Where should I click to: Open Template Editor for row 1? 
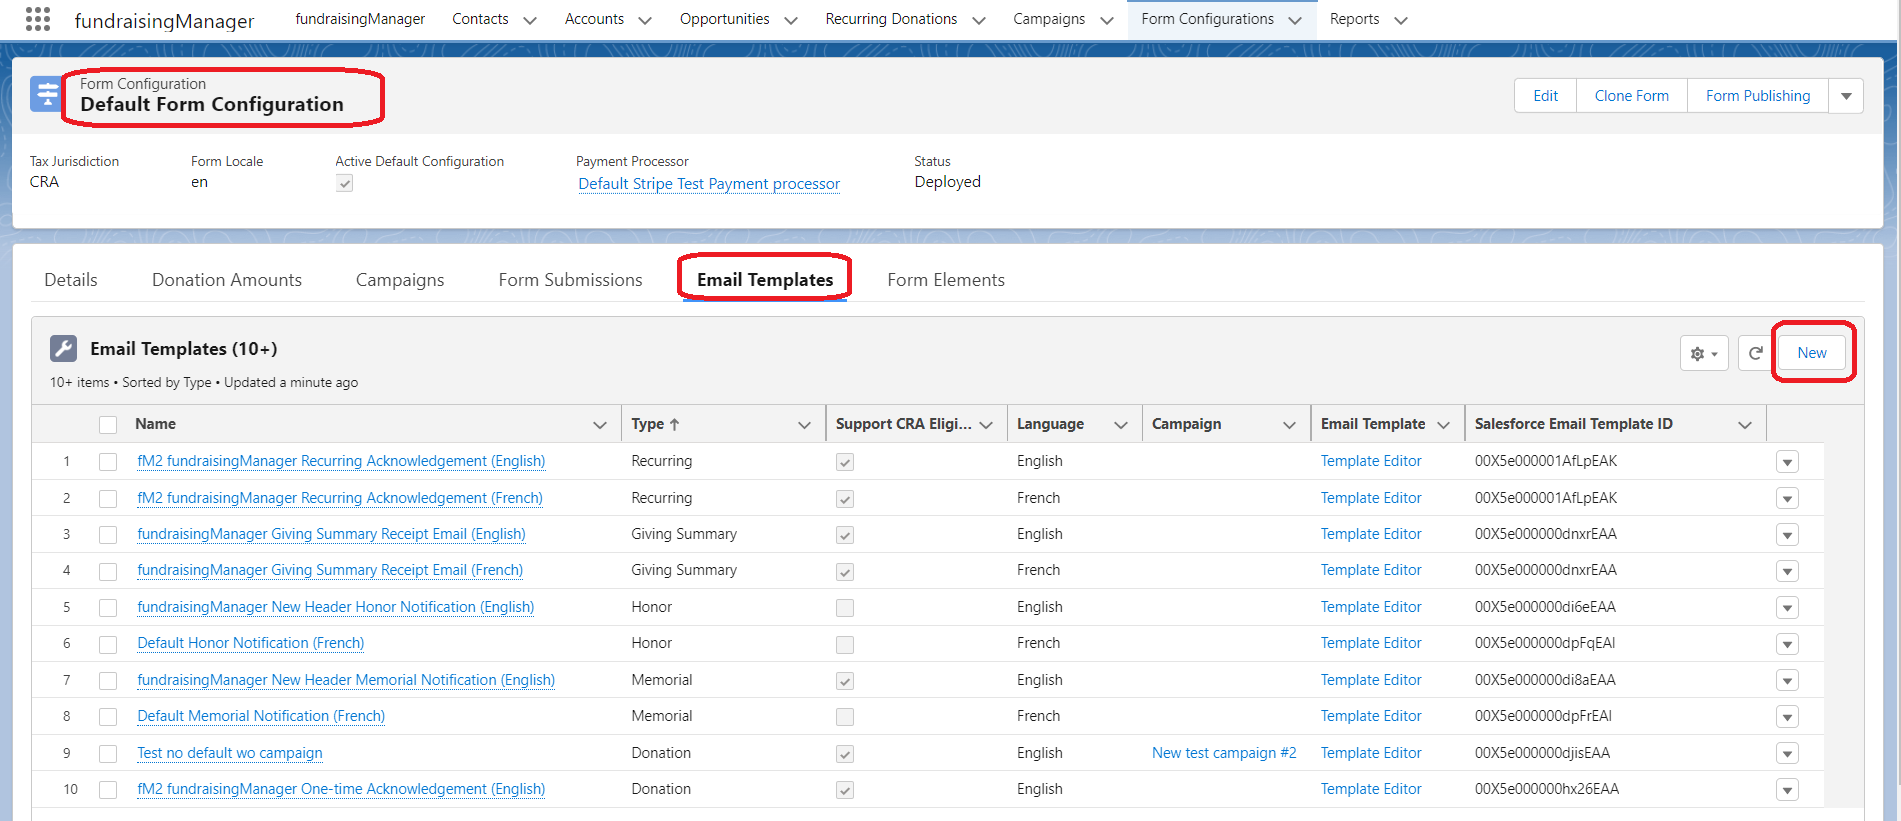[x=1371, y=461]
